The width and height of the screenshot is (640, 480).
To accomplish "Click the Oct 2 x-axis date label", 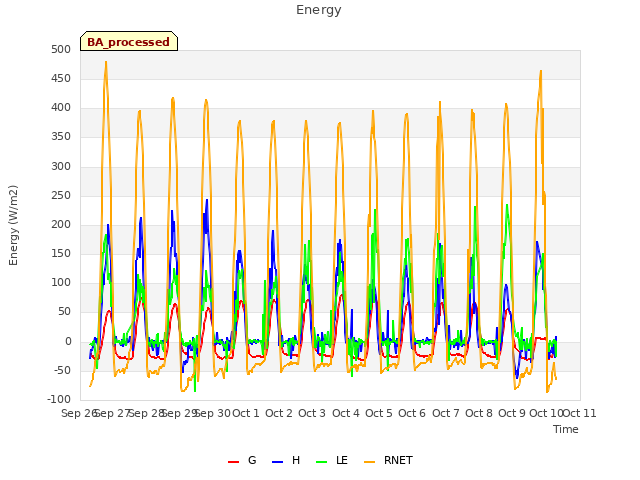I will point(279,413).
